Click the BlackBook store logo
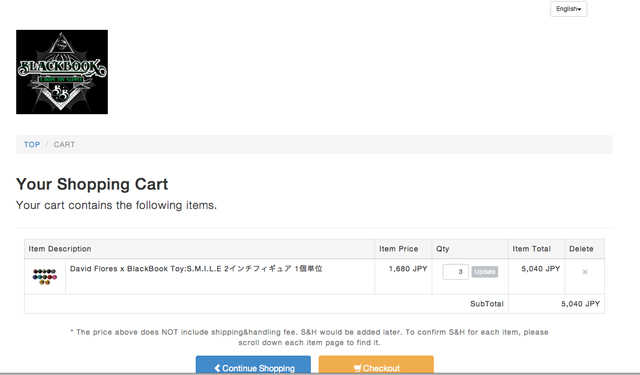The height and width of the screenshot is (375, 640). tap(62, 72)
